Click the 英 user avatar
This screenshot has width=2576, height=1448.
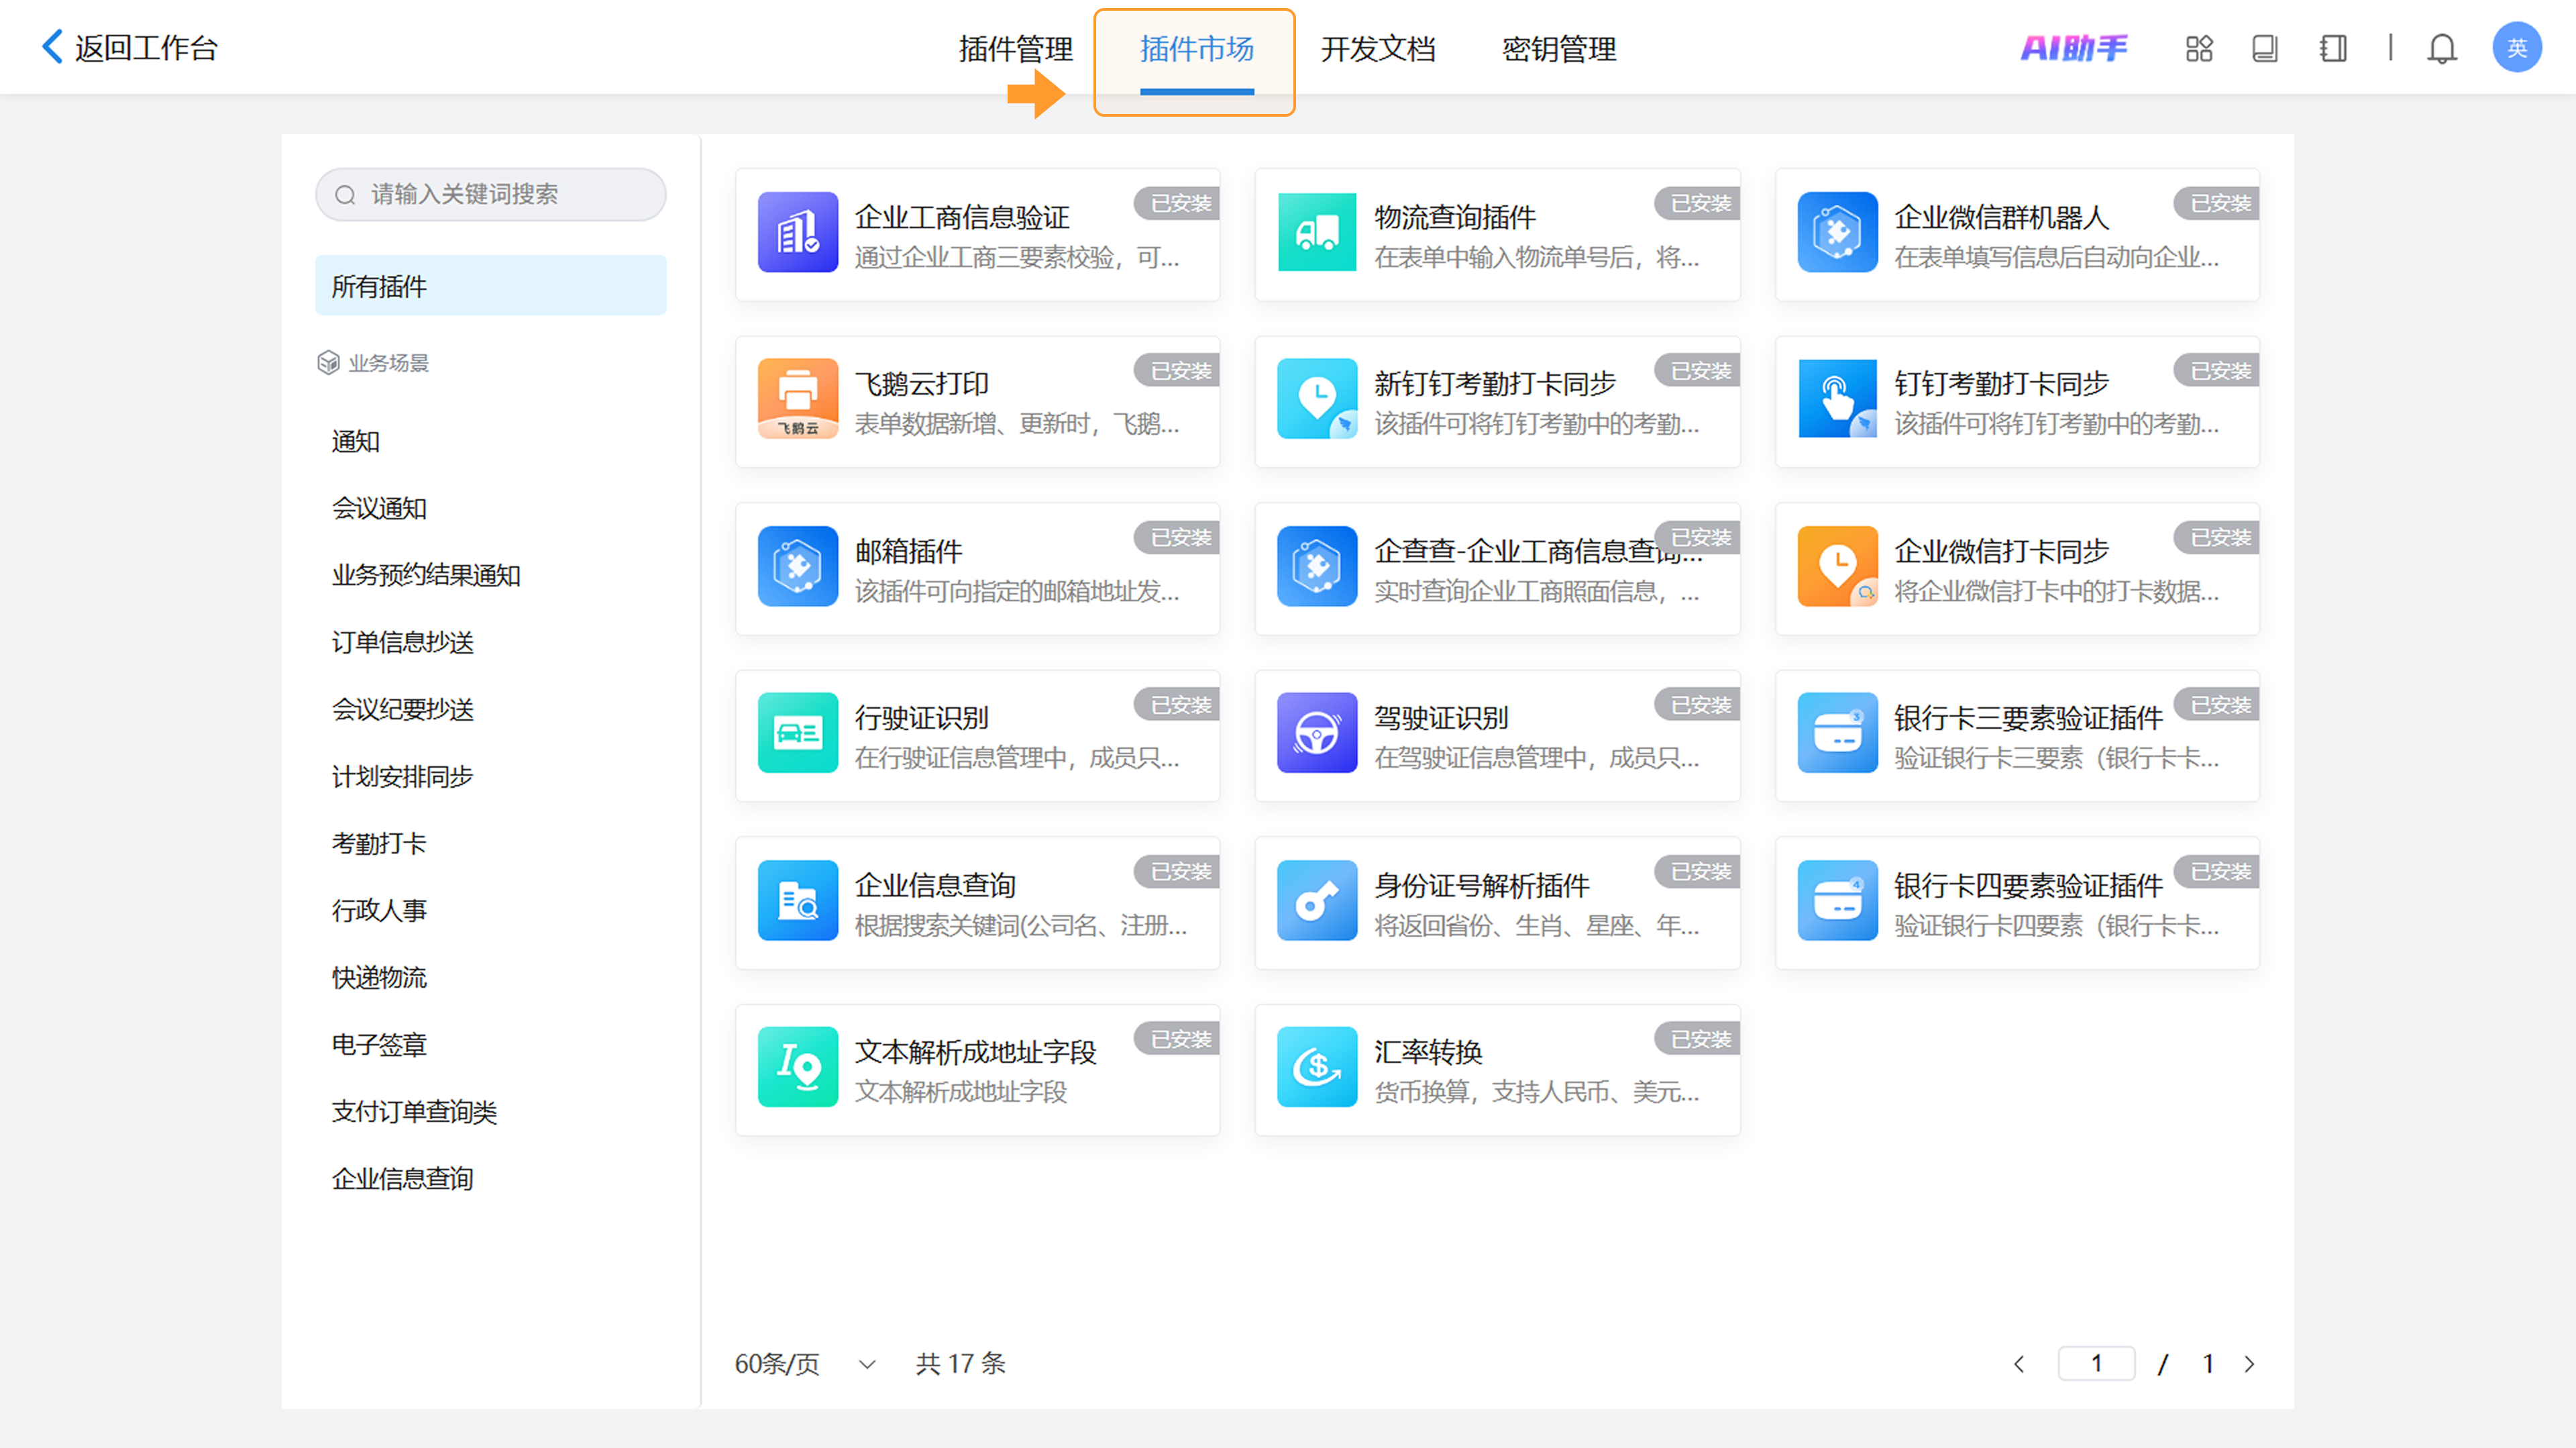tap(2516, 48)
